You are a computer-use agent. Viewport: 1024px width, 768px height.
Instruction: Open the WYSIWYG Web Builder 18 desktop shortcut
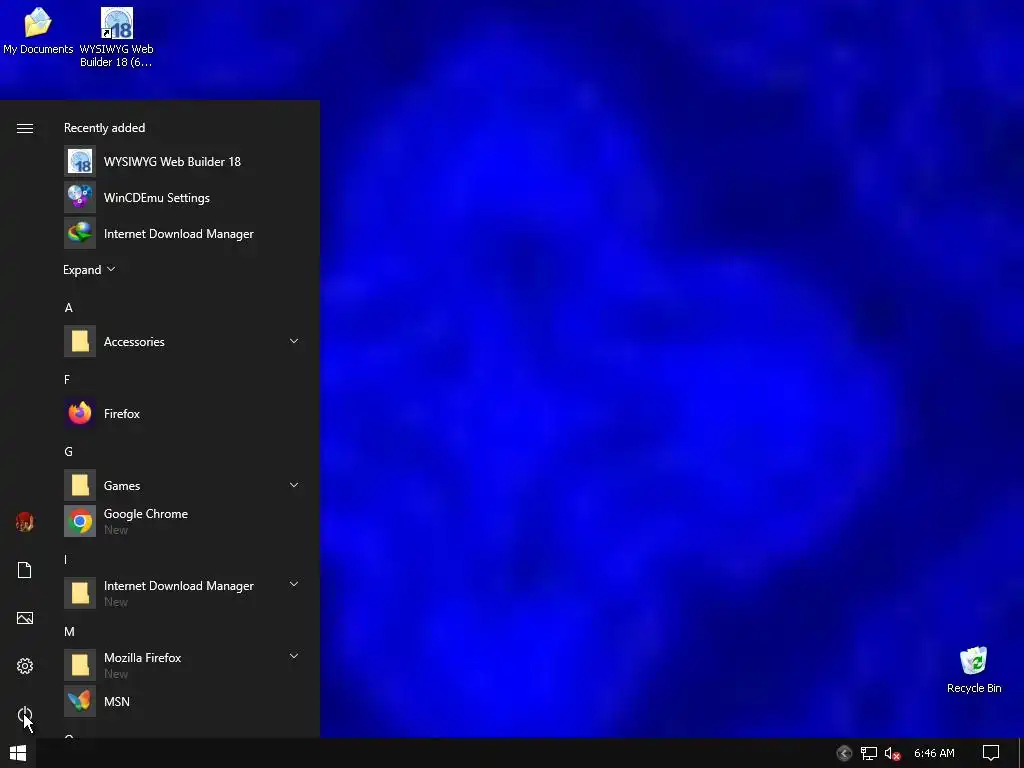click(116, 37)
